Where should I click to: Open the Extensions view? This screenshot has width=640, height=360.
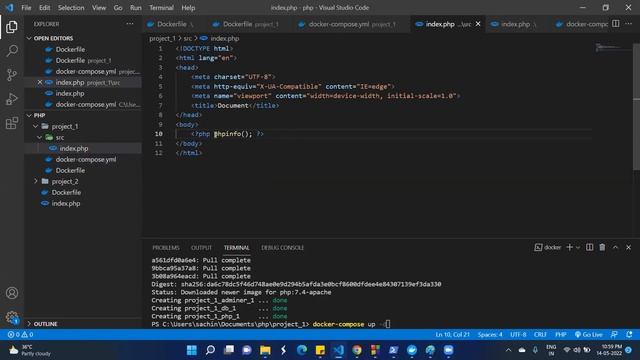[x=12, y=123]
